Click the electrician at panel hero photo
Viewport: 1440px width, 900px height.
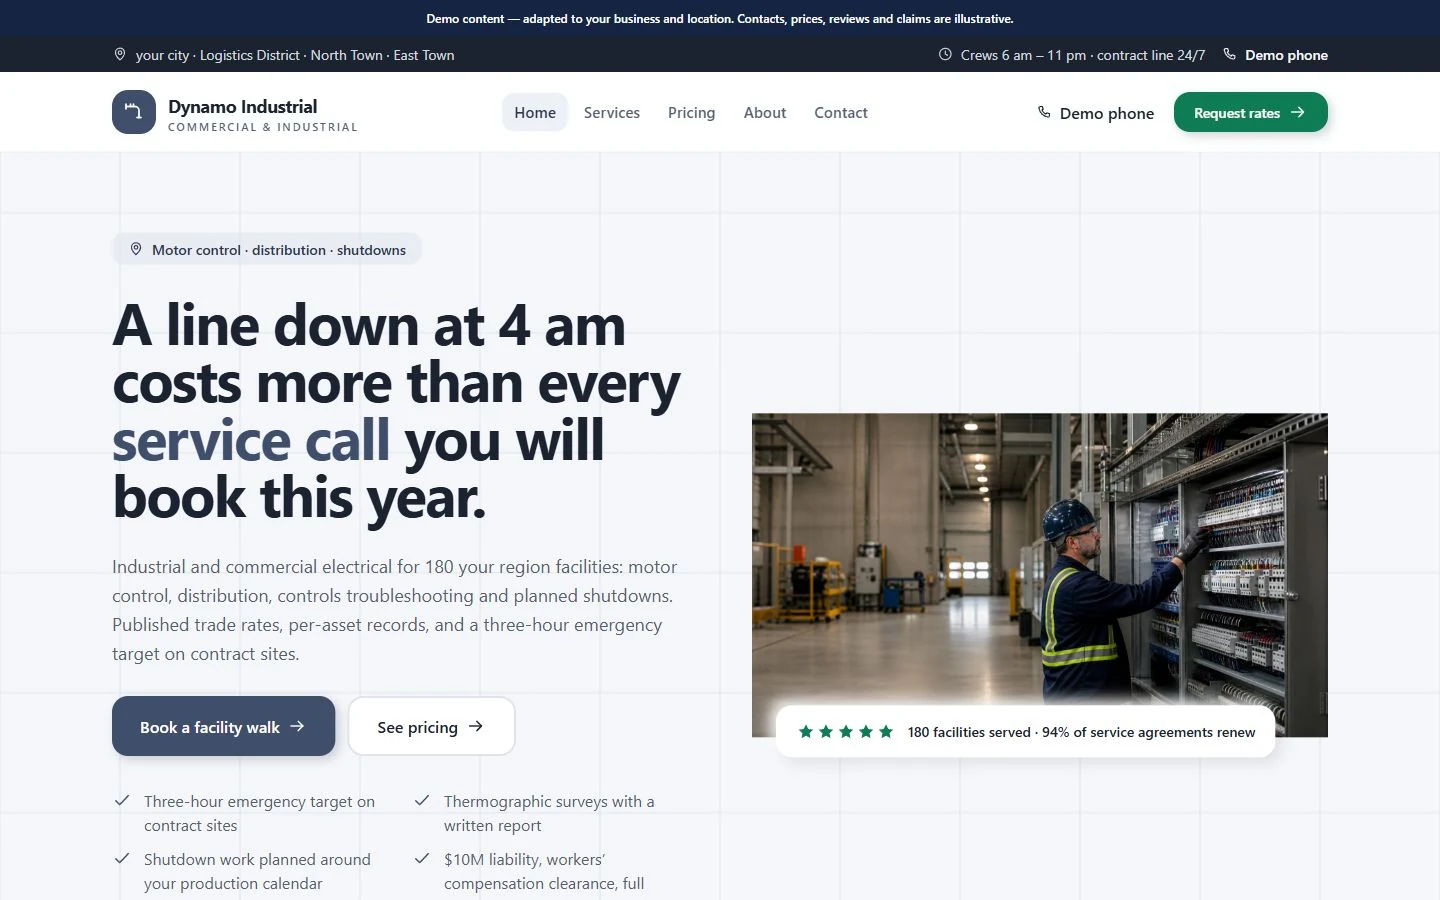[x=1040, y=575]
